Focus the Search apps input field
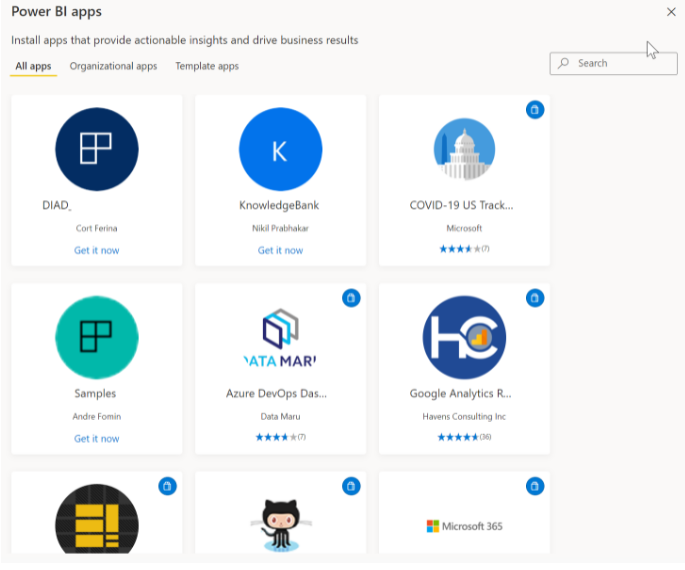Image resolution: width=685 pixels, height=570 pixels. click(x=613, y=63)
